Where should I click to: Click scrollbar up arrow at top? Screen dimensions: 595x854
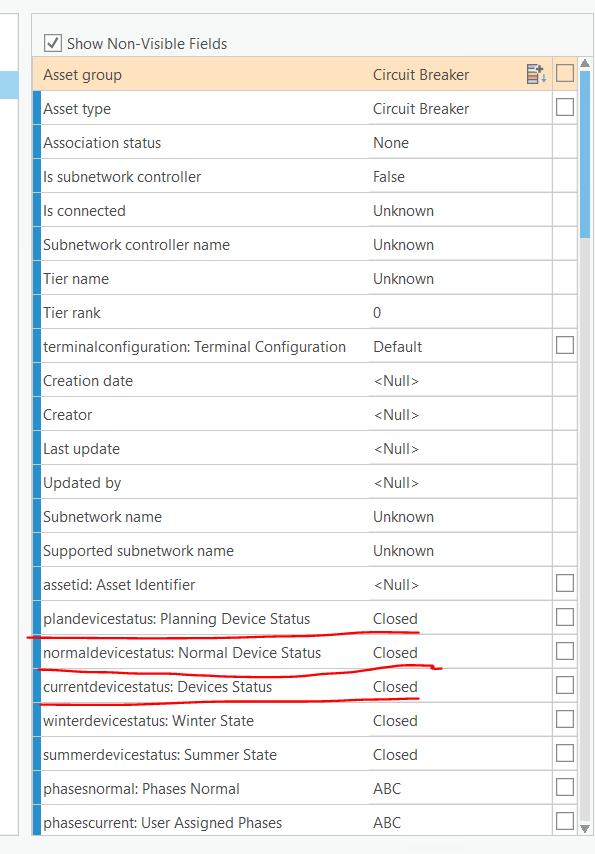point(585,63)
